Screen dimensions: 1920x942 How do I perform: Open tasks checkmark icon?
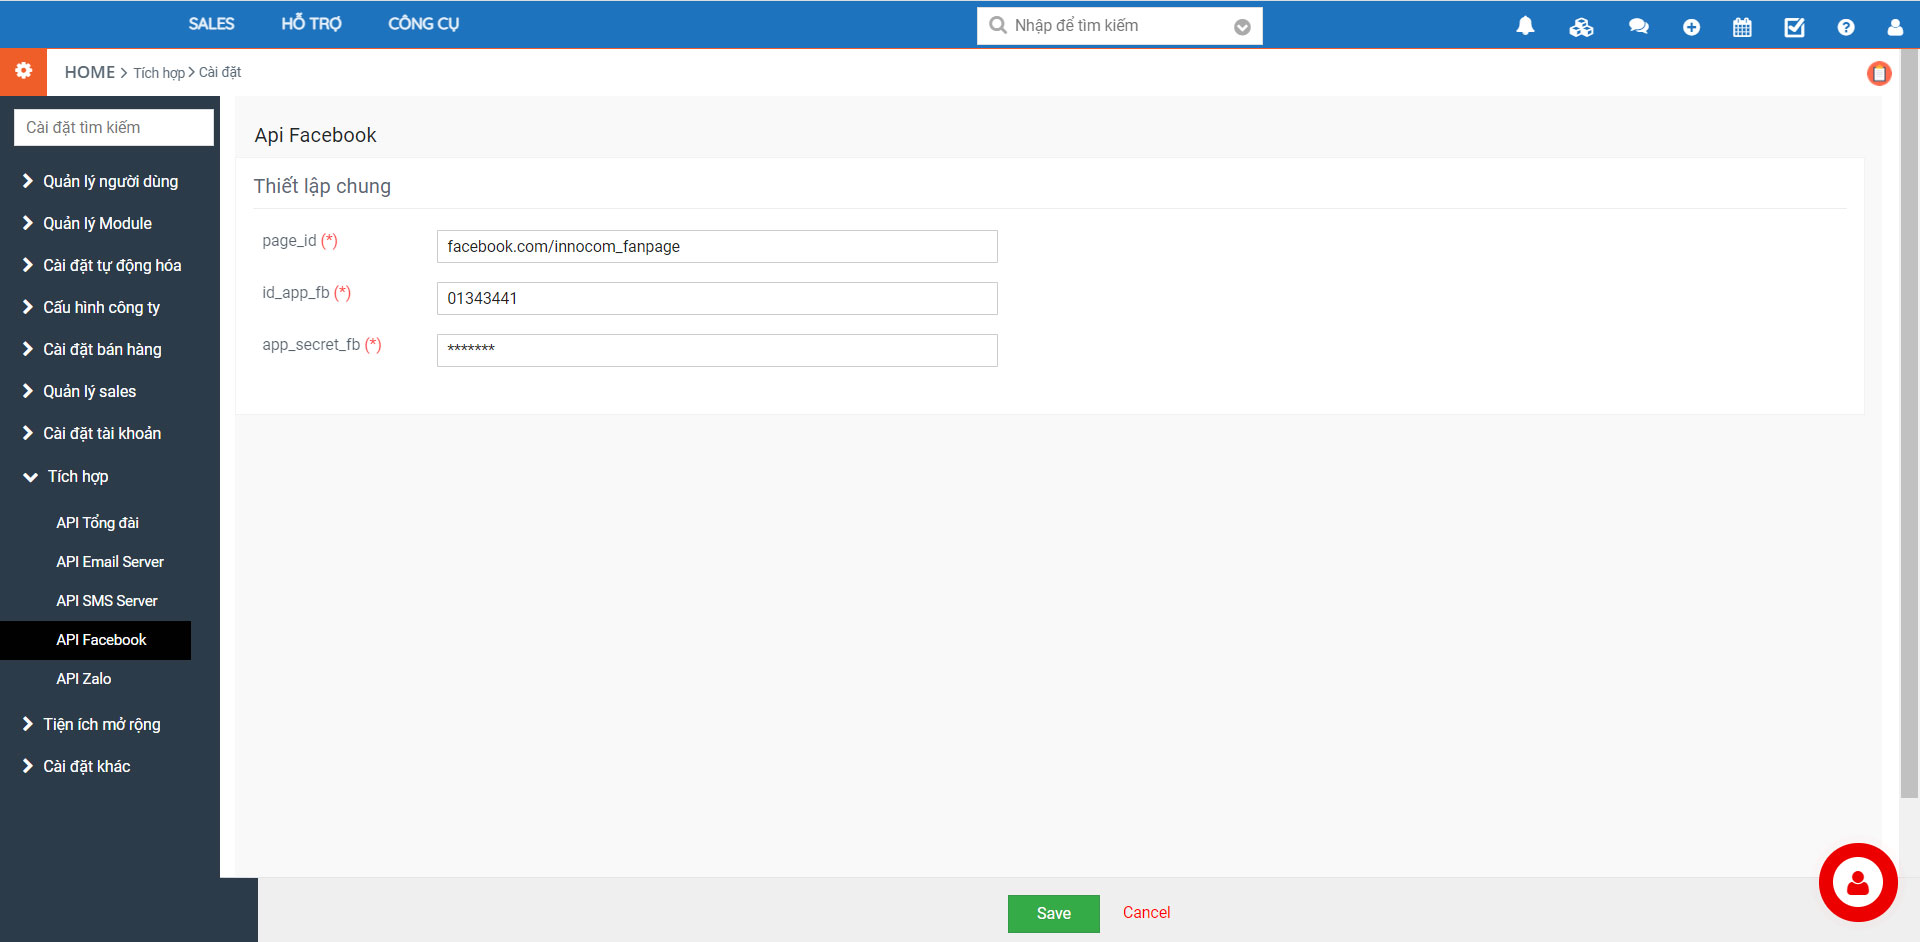[1794, 27]
